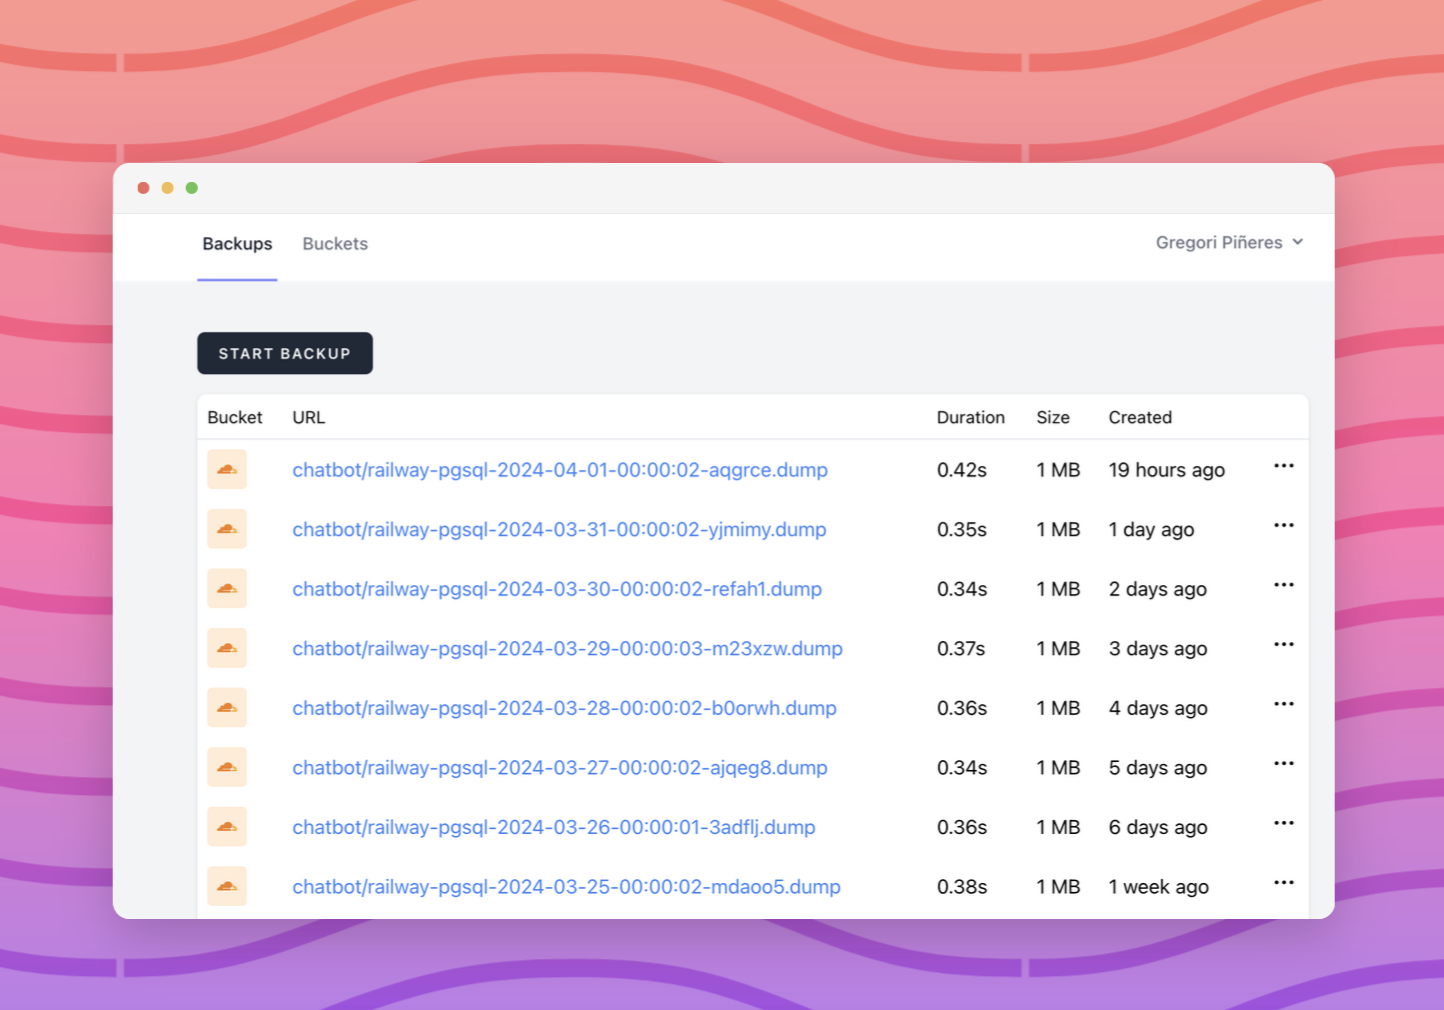Click the 5 days ago created value
The height and width of the screenshot is (1010, 1444).
pyautogui.click(x=1158, y=767)
